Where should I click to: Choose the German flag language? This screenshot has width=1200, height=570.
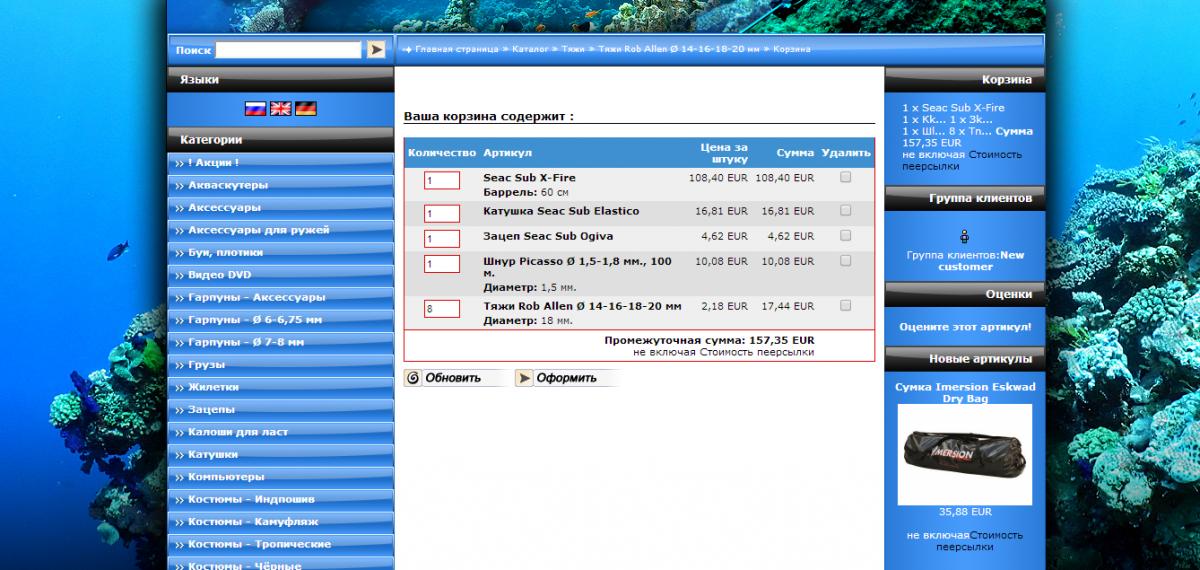(x=306, y=108)
